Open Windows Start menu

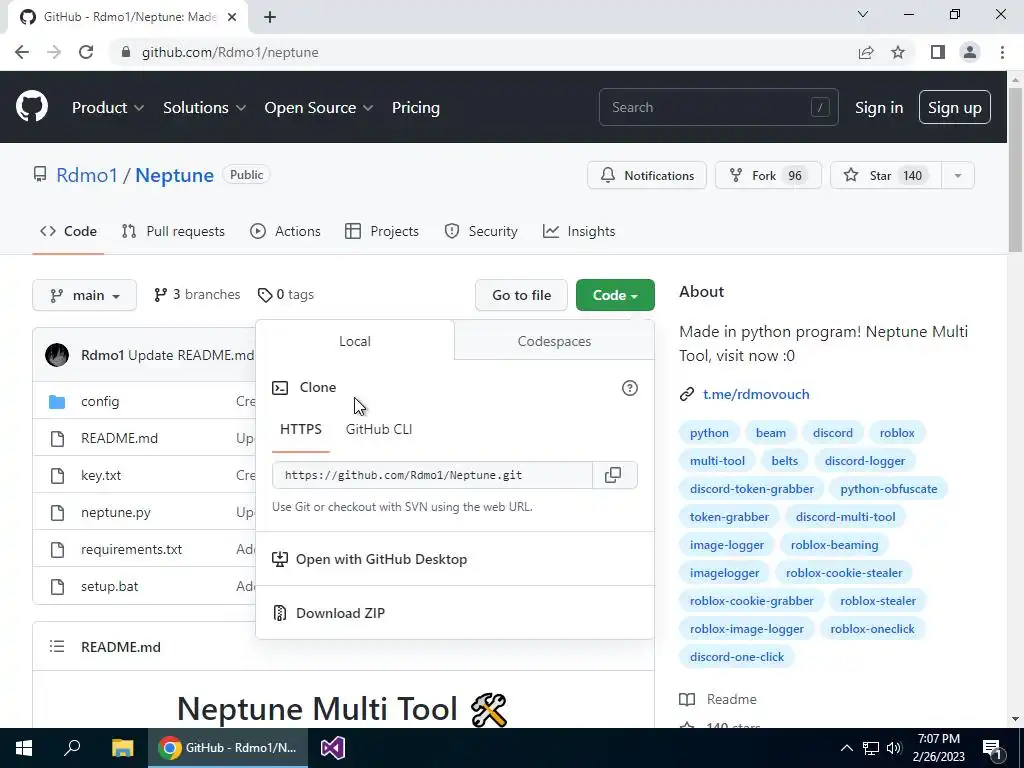[24, 748]
